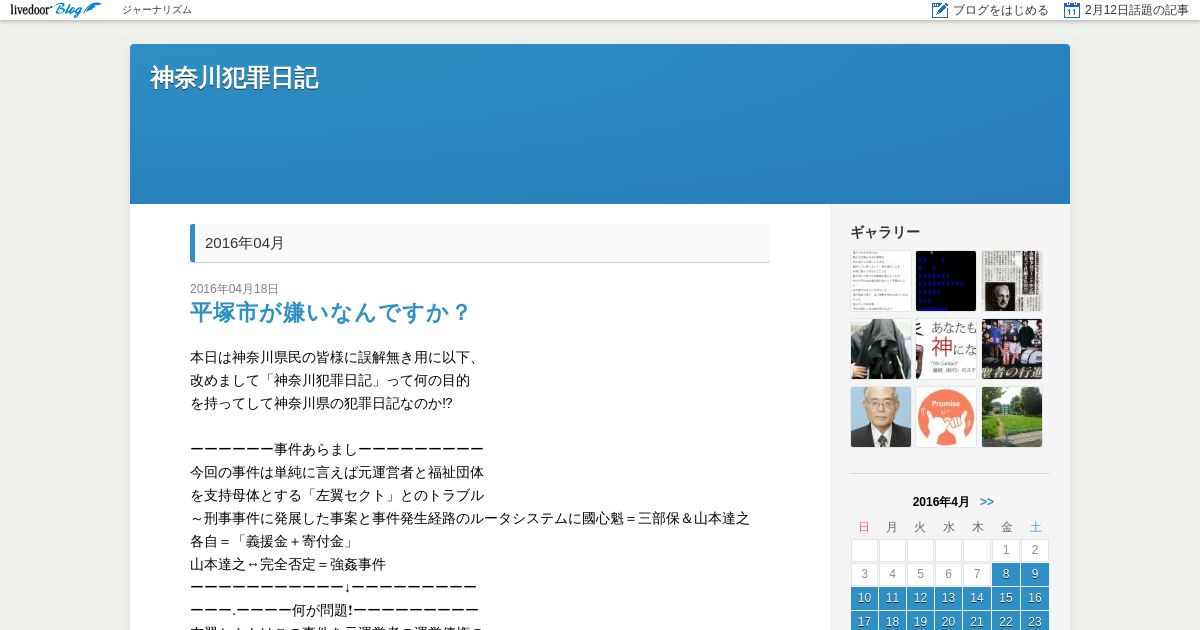
Task: Open gallery thumbnail with Promise pinky logo
Action: click(946, 417)
